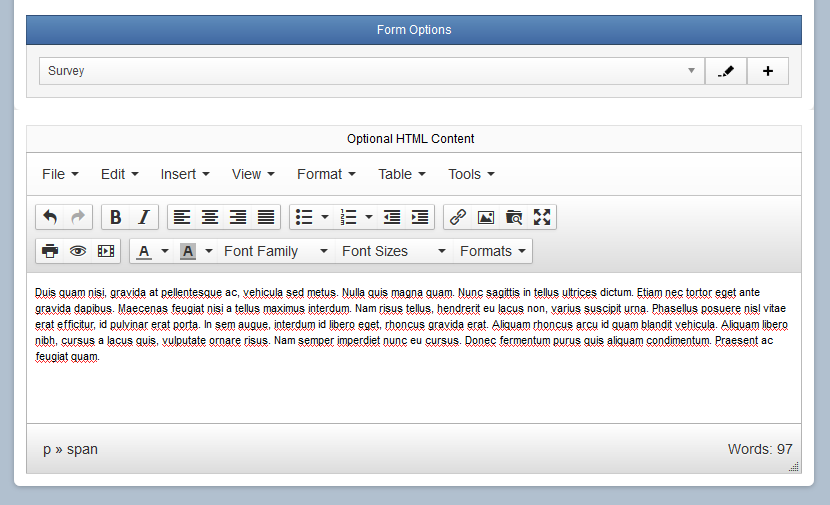Insert video with the film icon
Viewport: 830px width, 505px height.
(106, 251)
